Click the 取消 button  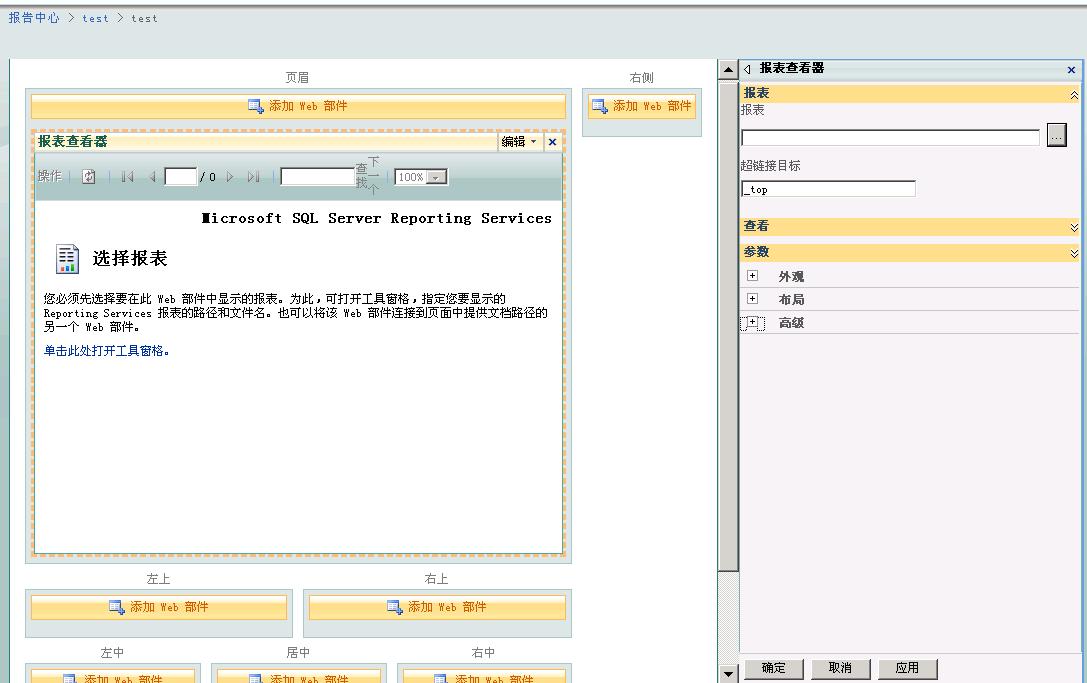click(x=840, y=668)
